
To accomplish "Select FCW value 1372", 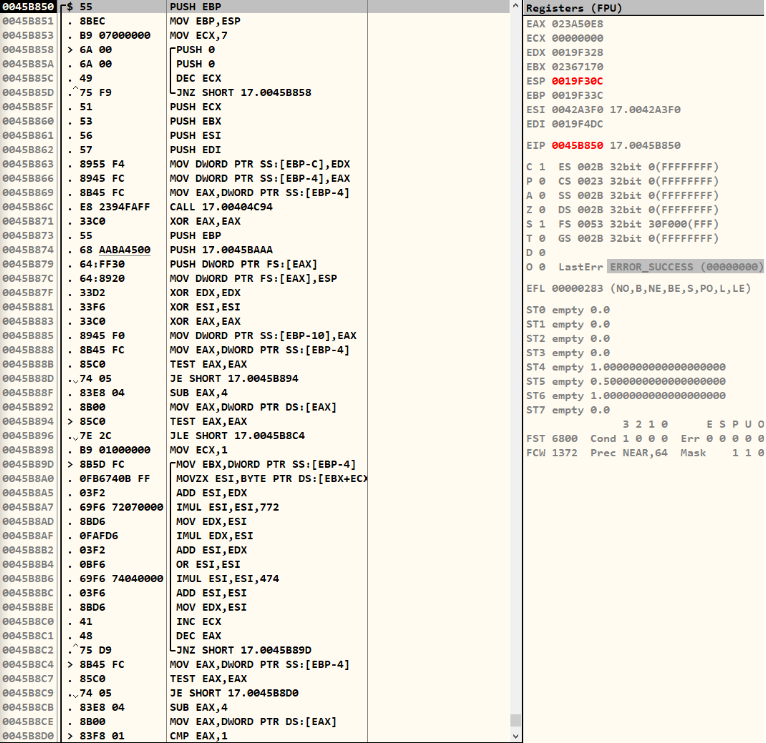I will [x=564, y=453].
